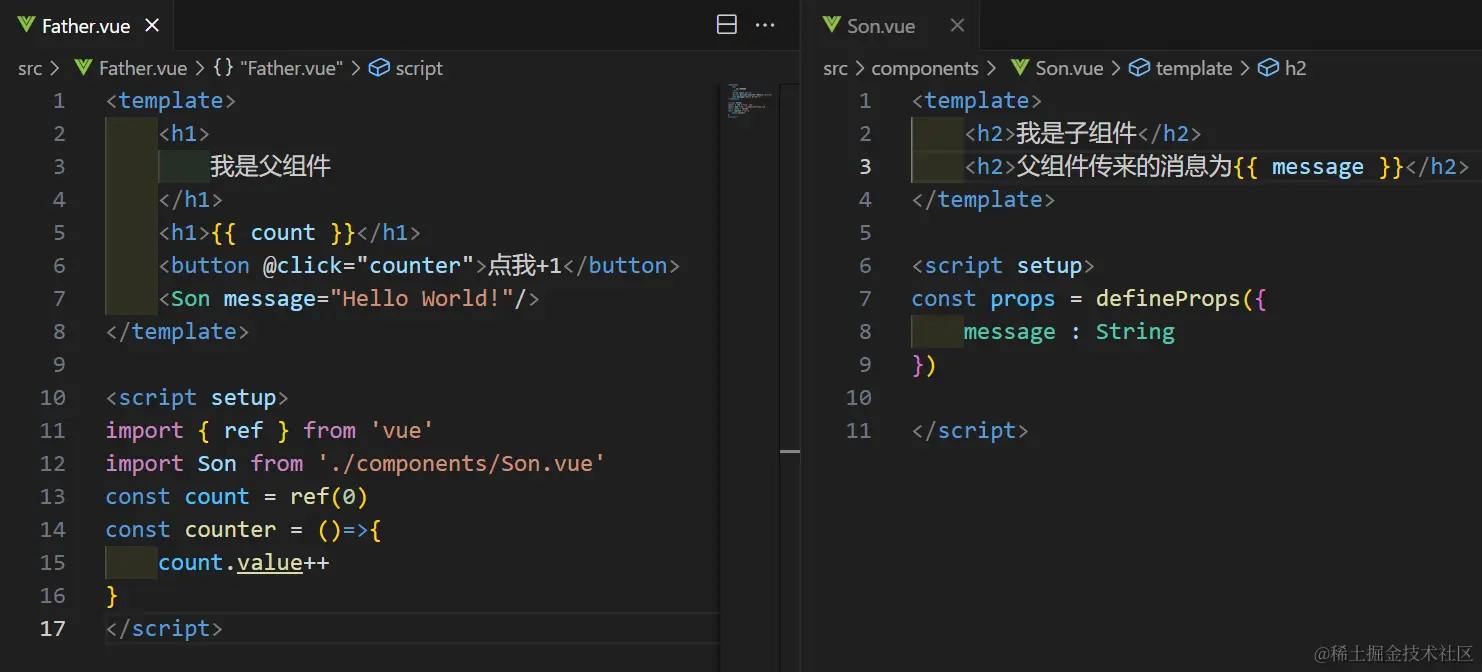This screenshot has width=1482, height=672.
Task: Open the more actions ellipsis menu
Action: (x=765, y=26)
